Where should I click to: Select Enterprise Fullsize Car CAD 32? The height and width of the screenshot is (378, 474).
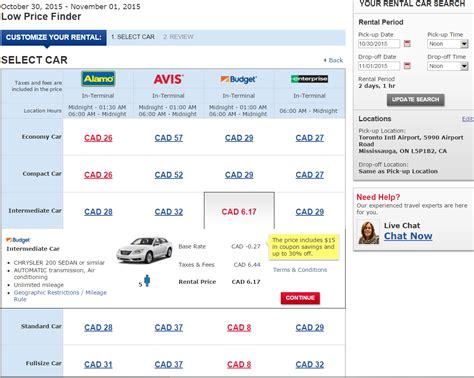(x=310, y=364)
